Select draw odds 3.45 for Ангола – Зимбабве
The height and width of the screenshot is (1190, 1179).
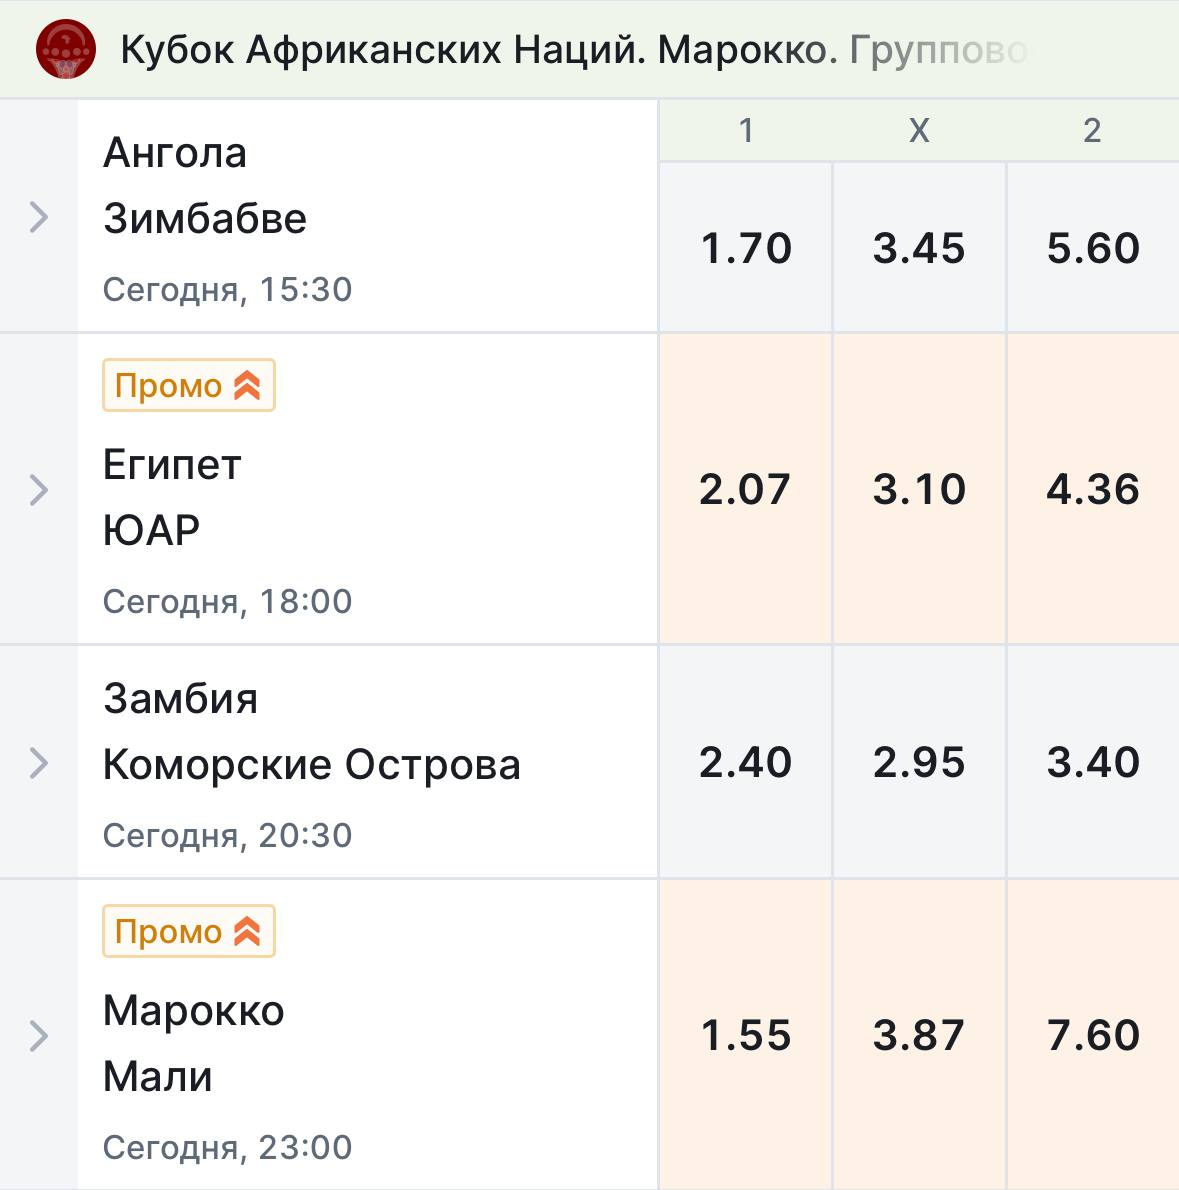tap(919, 248)
